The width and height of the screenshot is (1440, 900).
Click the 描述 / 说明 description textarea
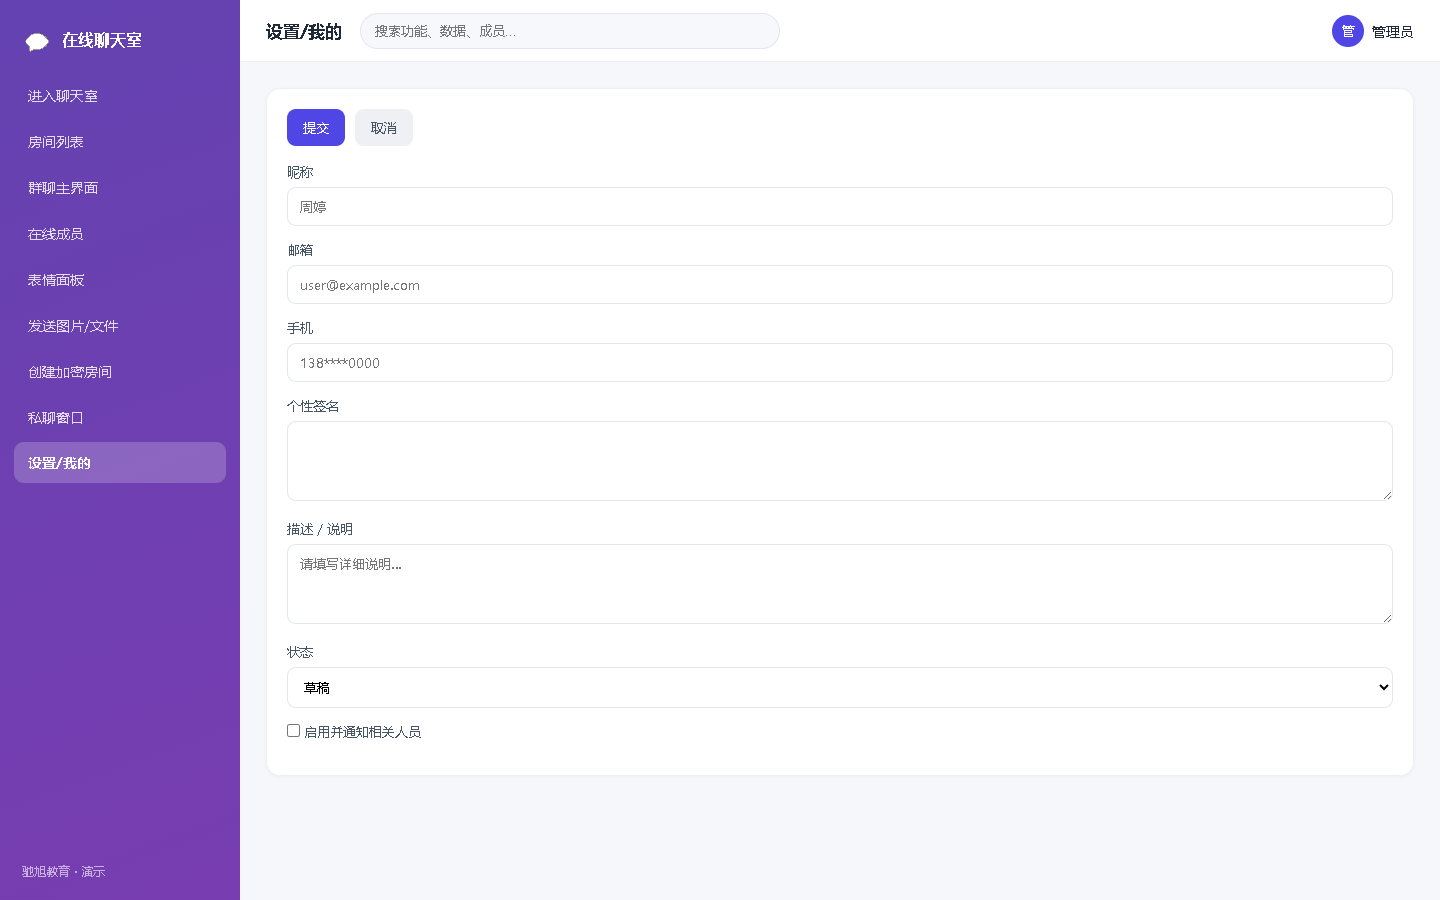click(x=840, y=584)
